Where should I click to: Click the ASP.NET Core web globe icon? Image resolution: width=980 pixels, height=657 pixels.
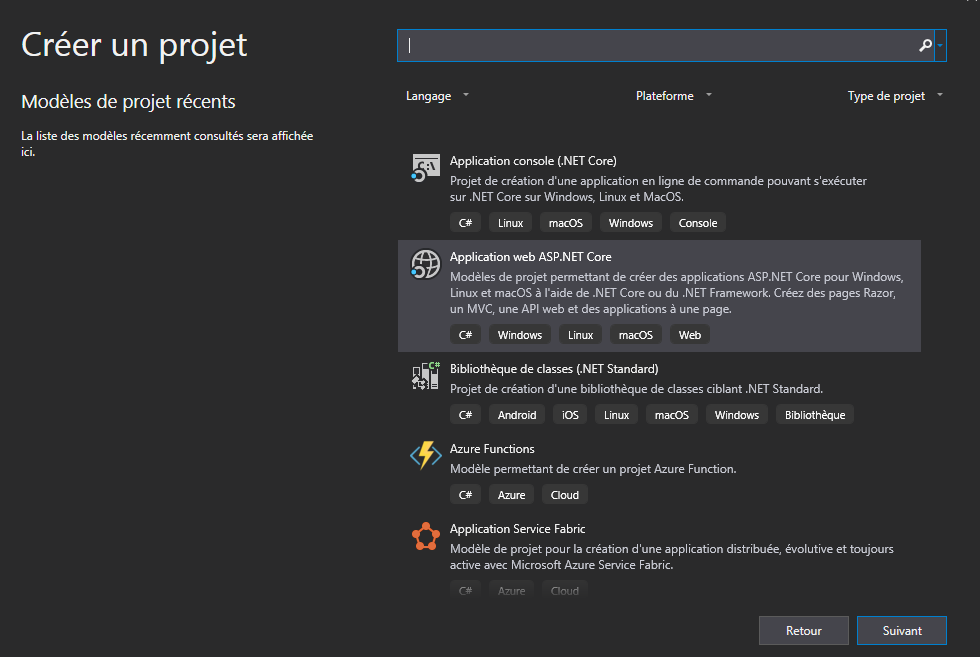pyautogui.click(x=426, y=264)
